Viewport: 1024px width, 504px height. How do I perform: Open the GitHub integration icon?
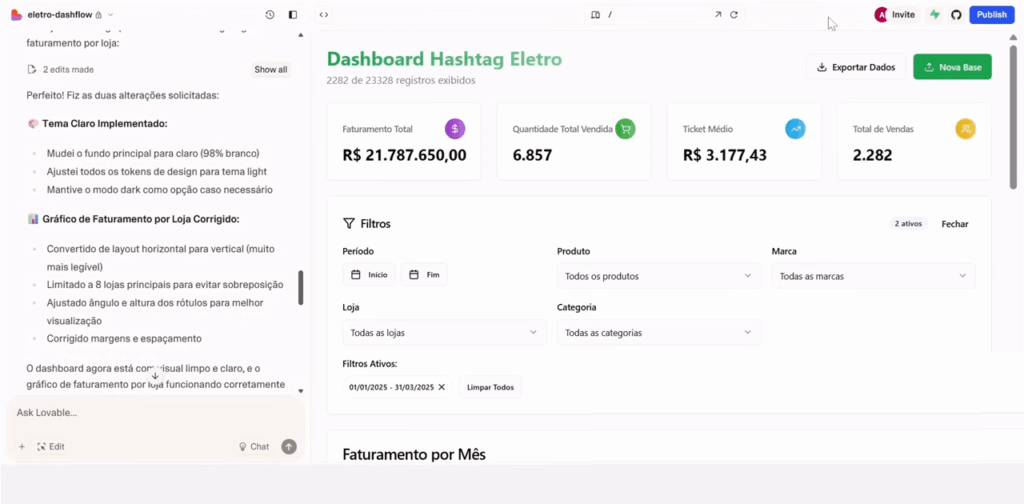pyautogui.click(x=956, y=14)
